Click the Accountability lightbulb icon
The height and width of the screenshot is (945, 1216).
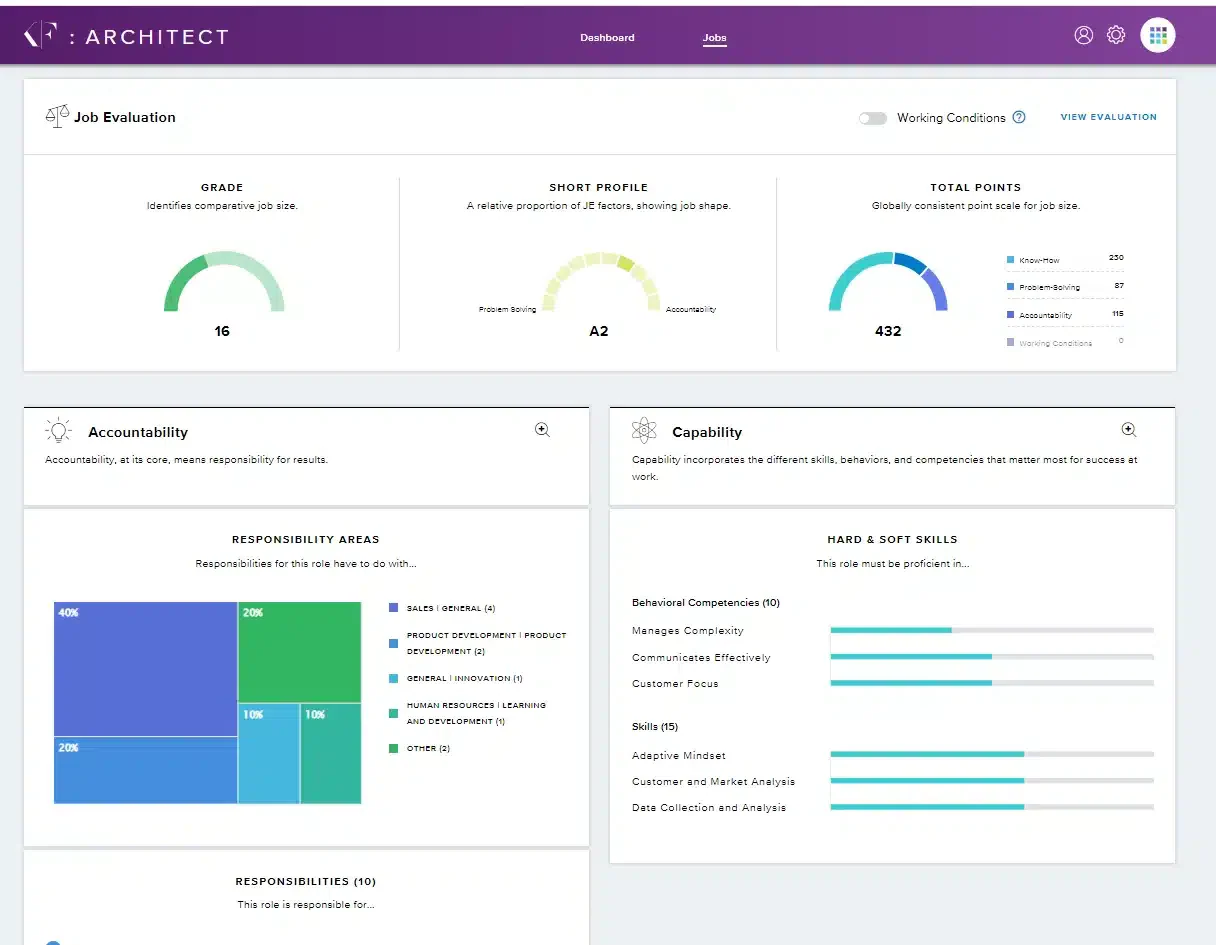pos(59,431)
